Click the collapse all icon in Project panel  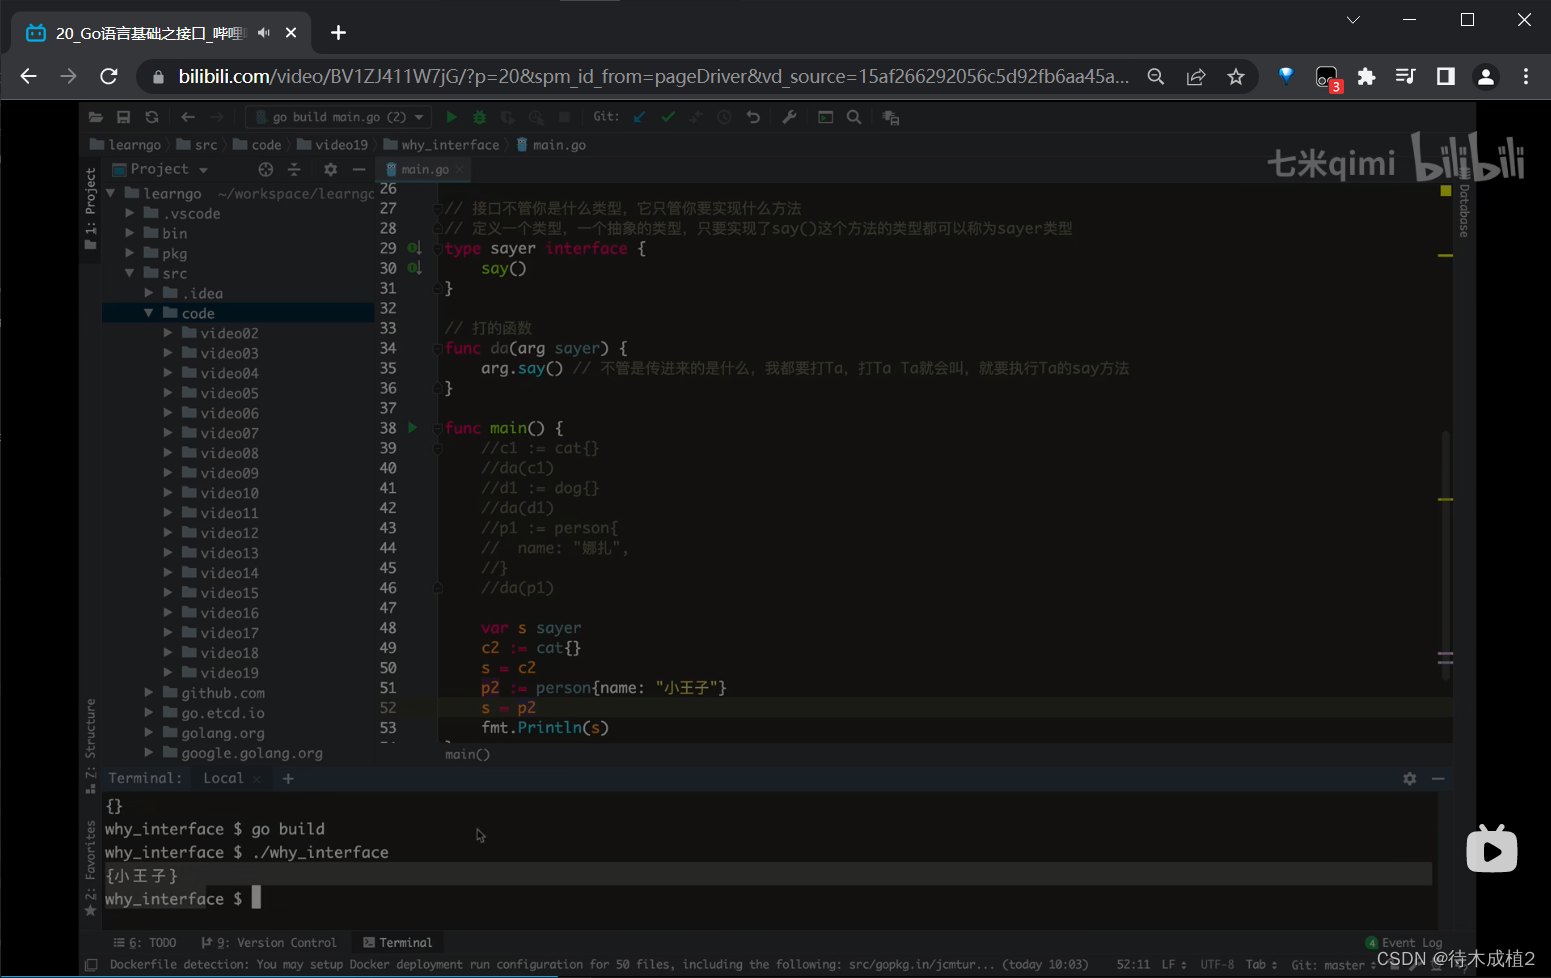pos(294,169)
